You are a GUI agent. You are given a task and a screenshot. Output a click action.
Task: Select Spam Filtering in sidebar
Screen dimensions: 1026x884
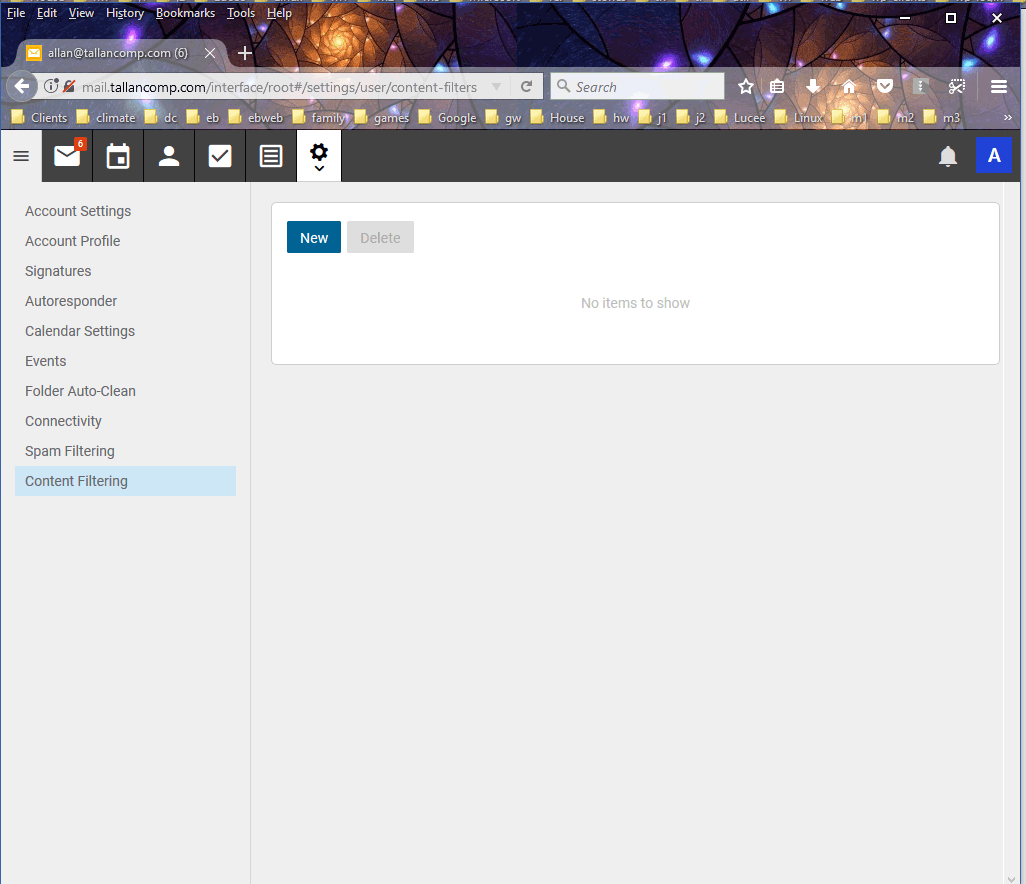pyautogui.click(x=70, y=451)
